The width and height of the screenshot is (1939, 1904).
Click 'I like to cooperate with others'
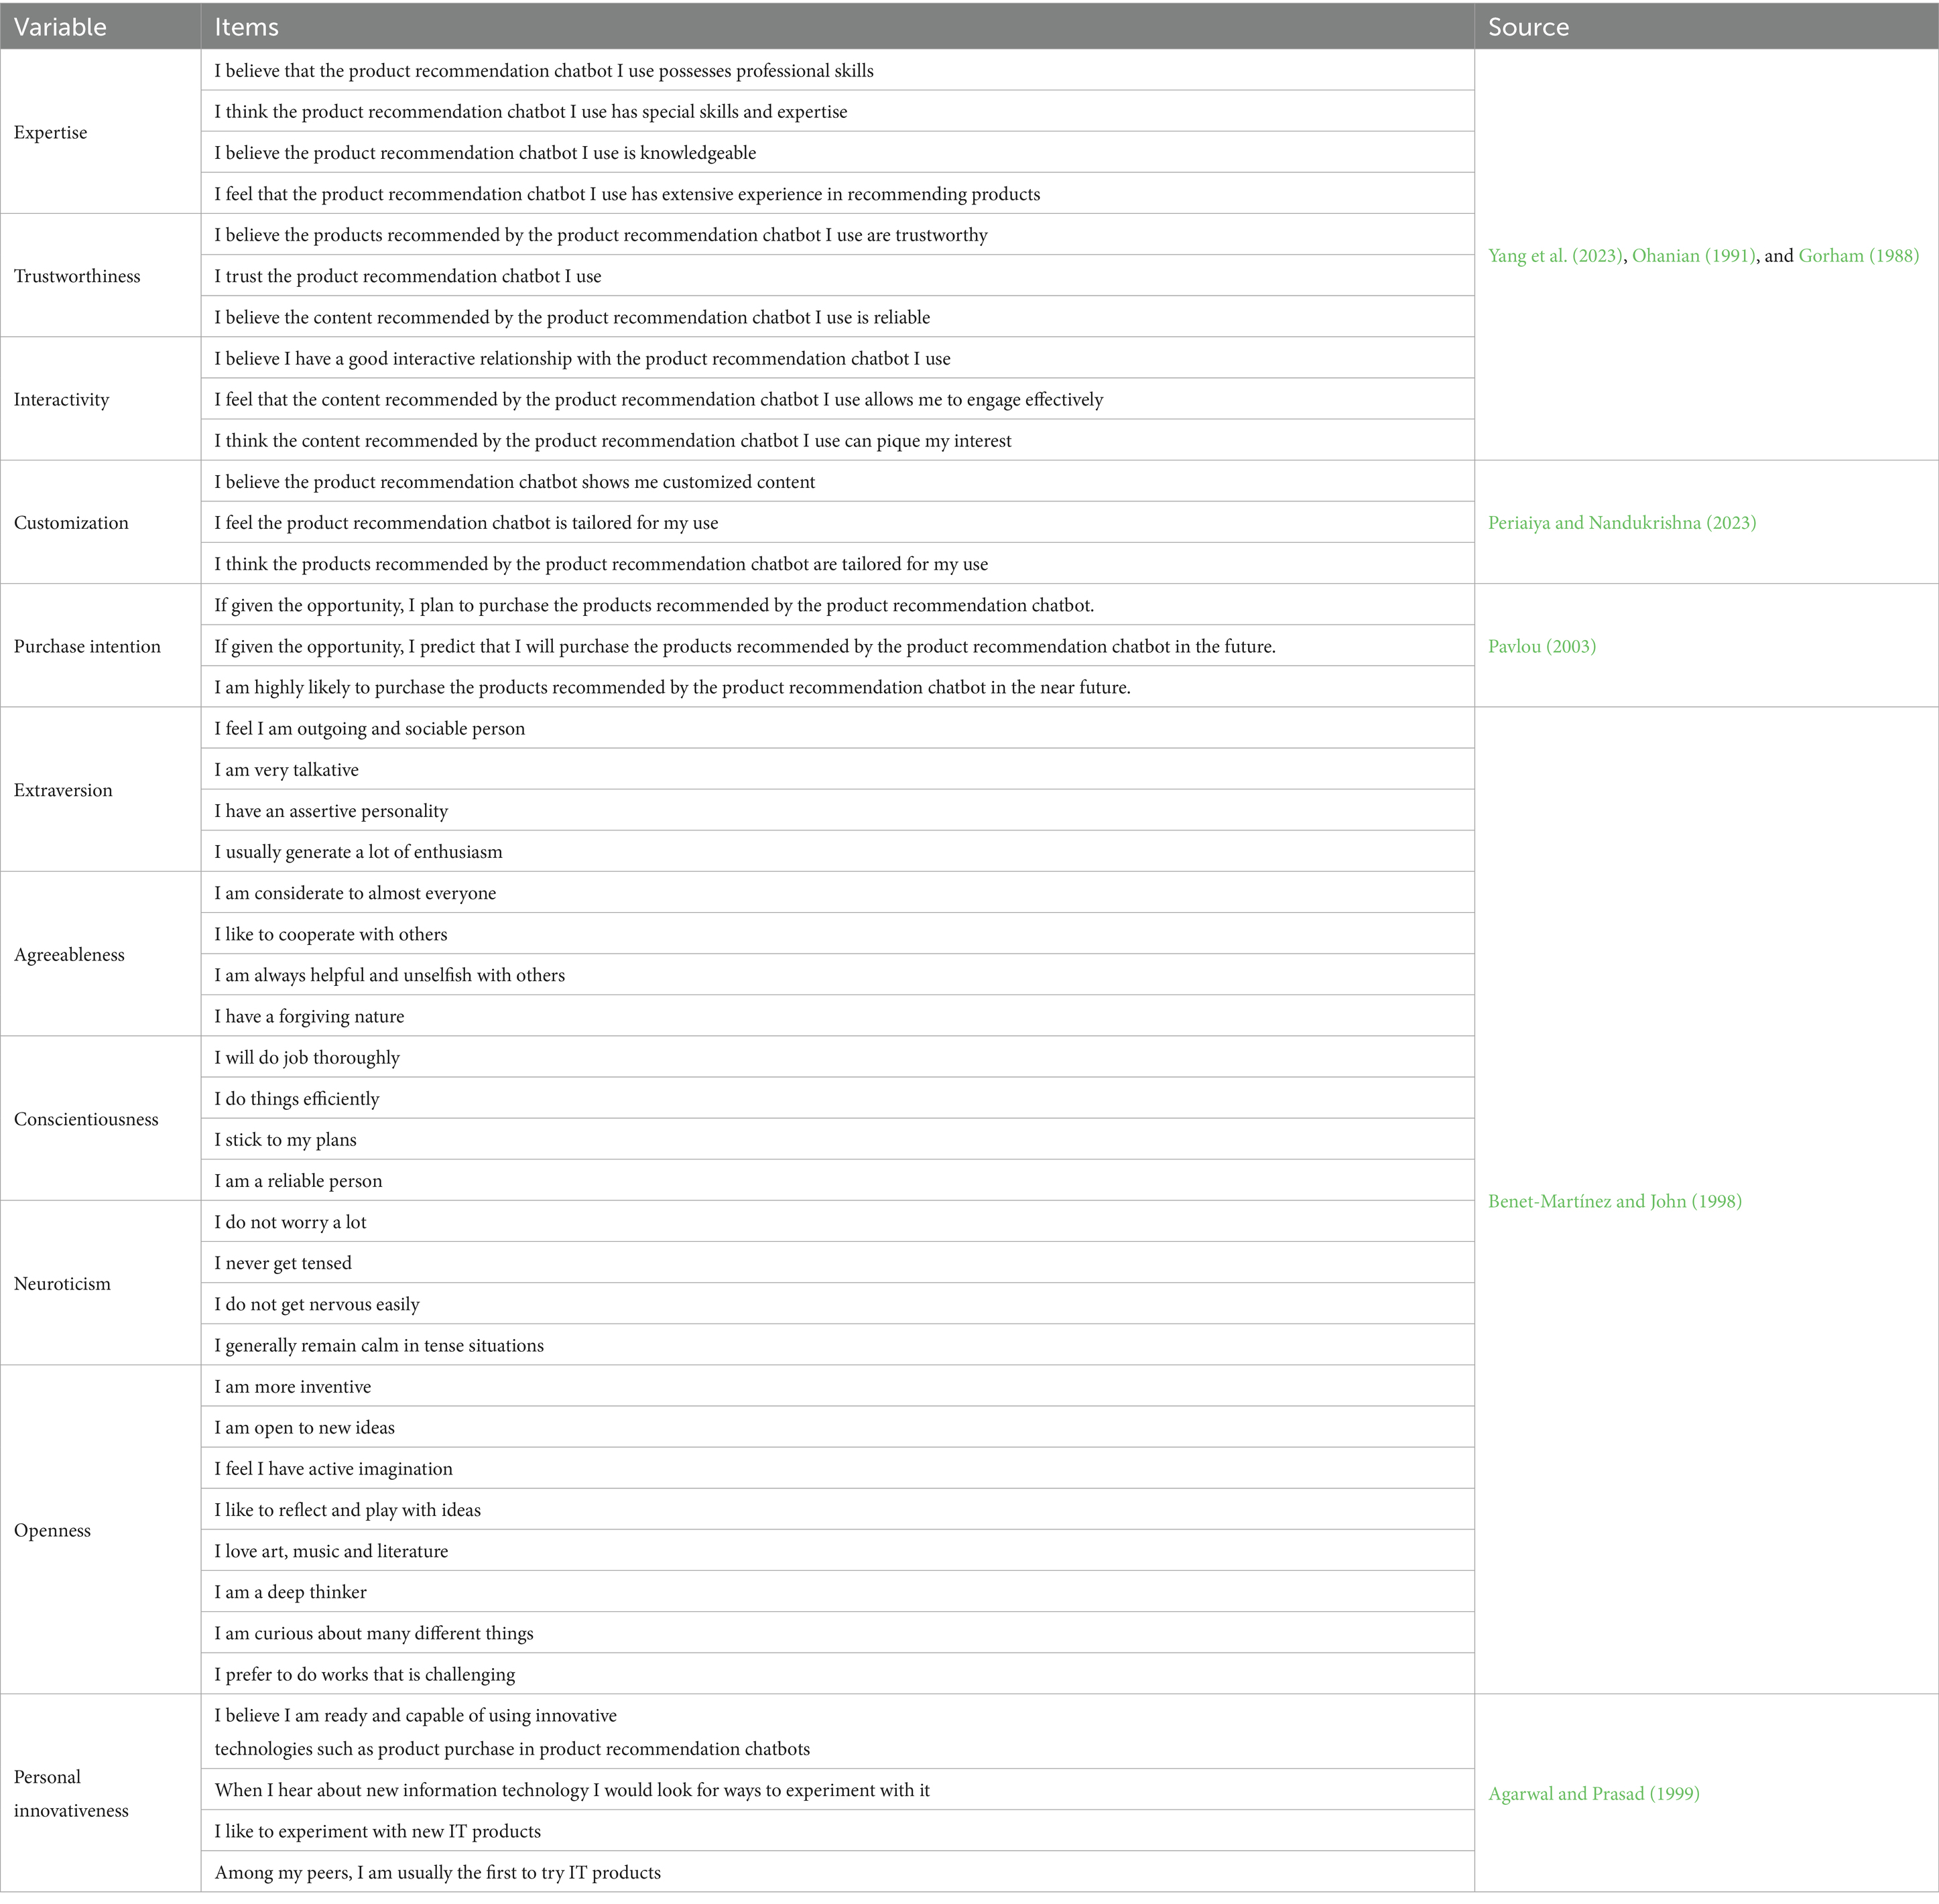(838, 933)
